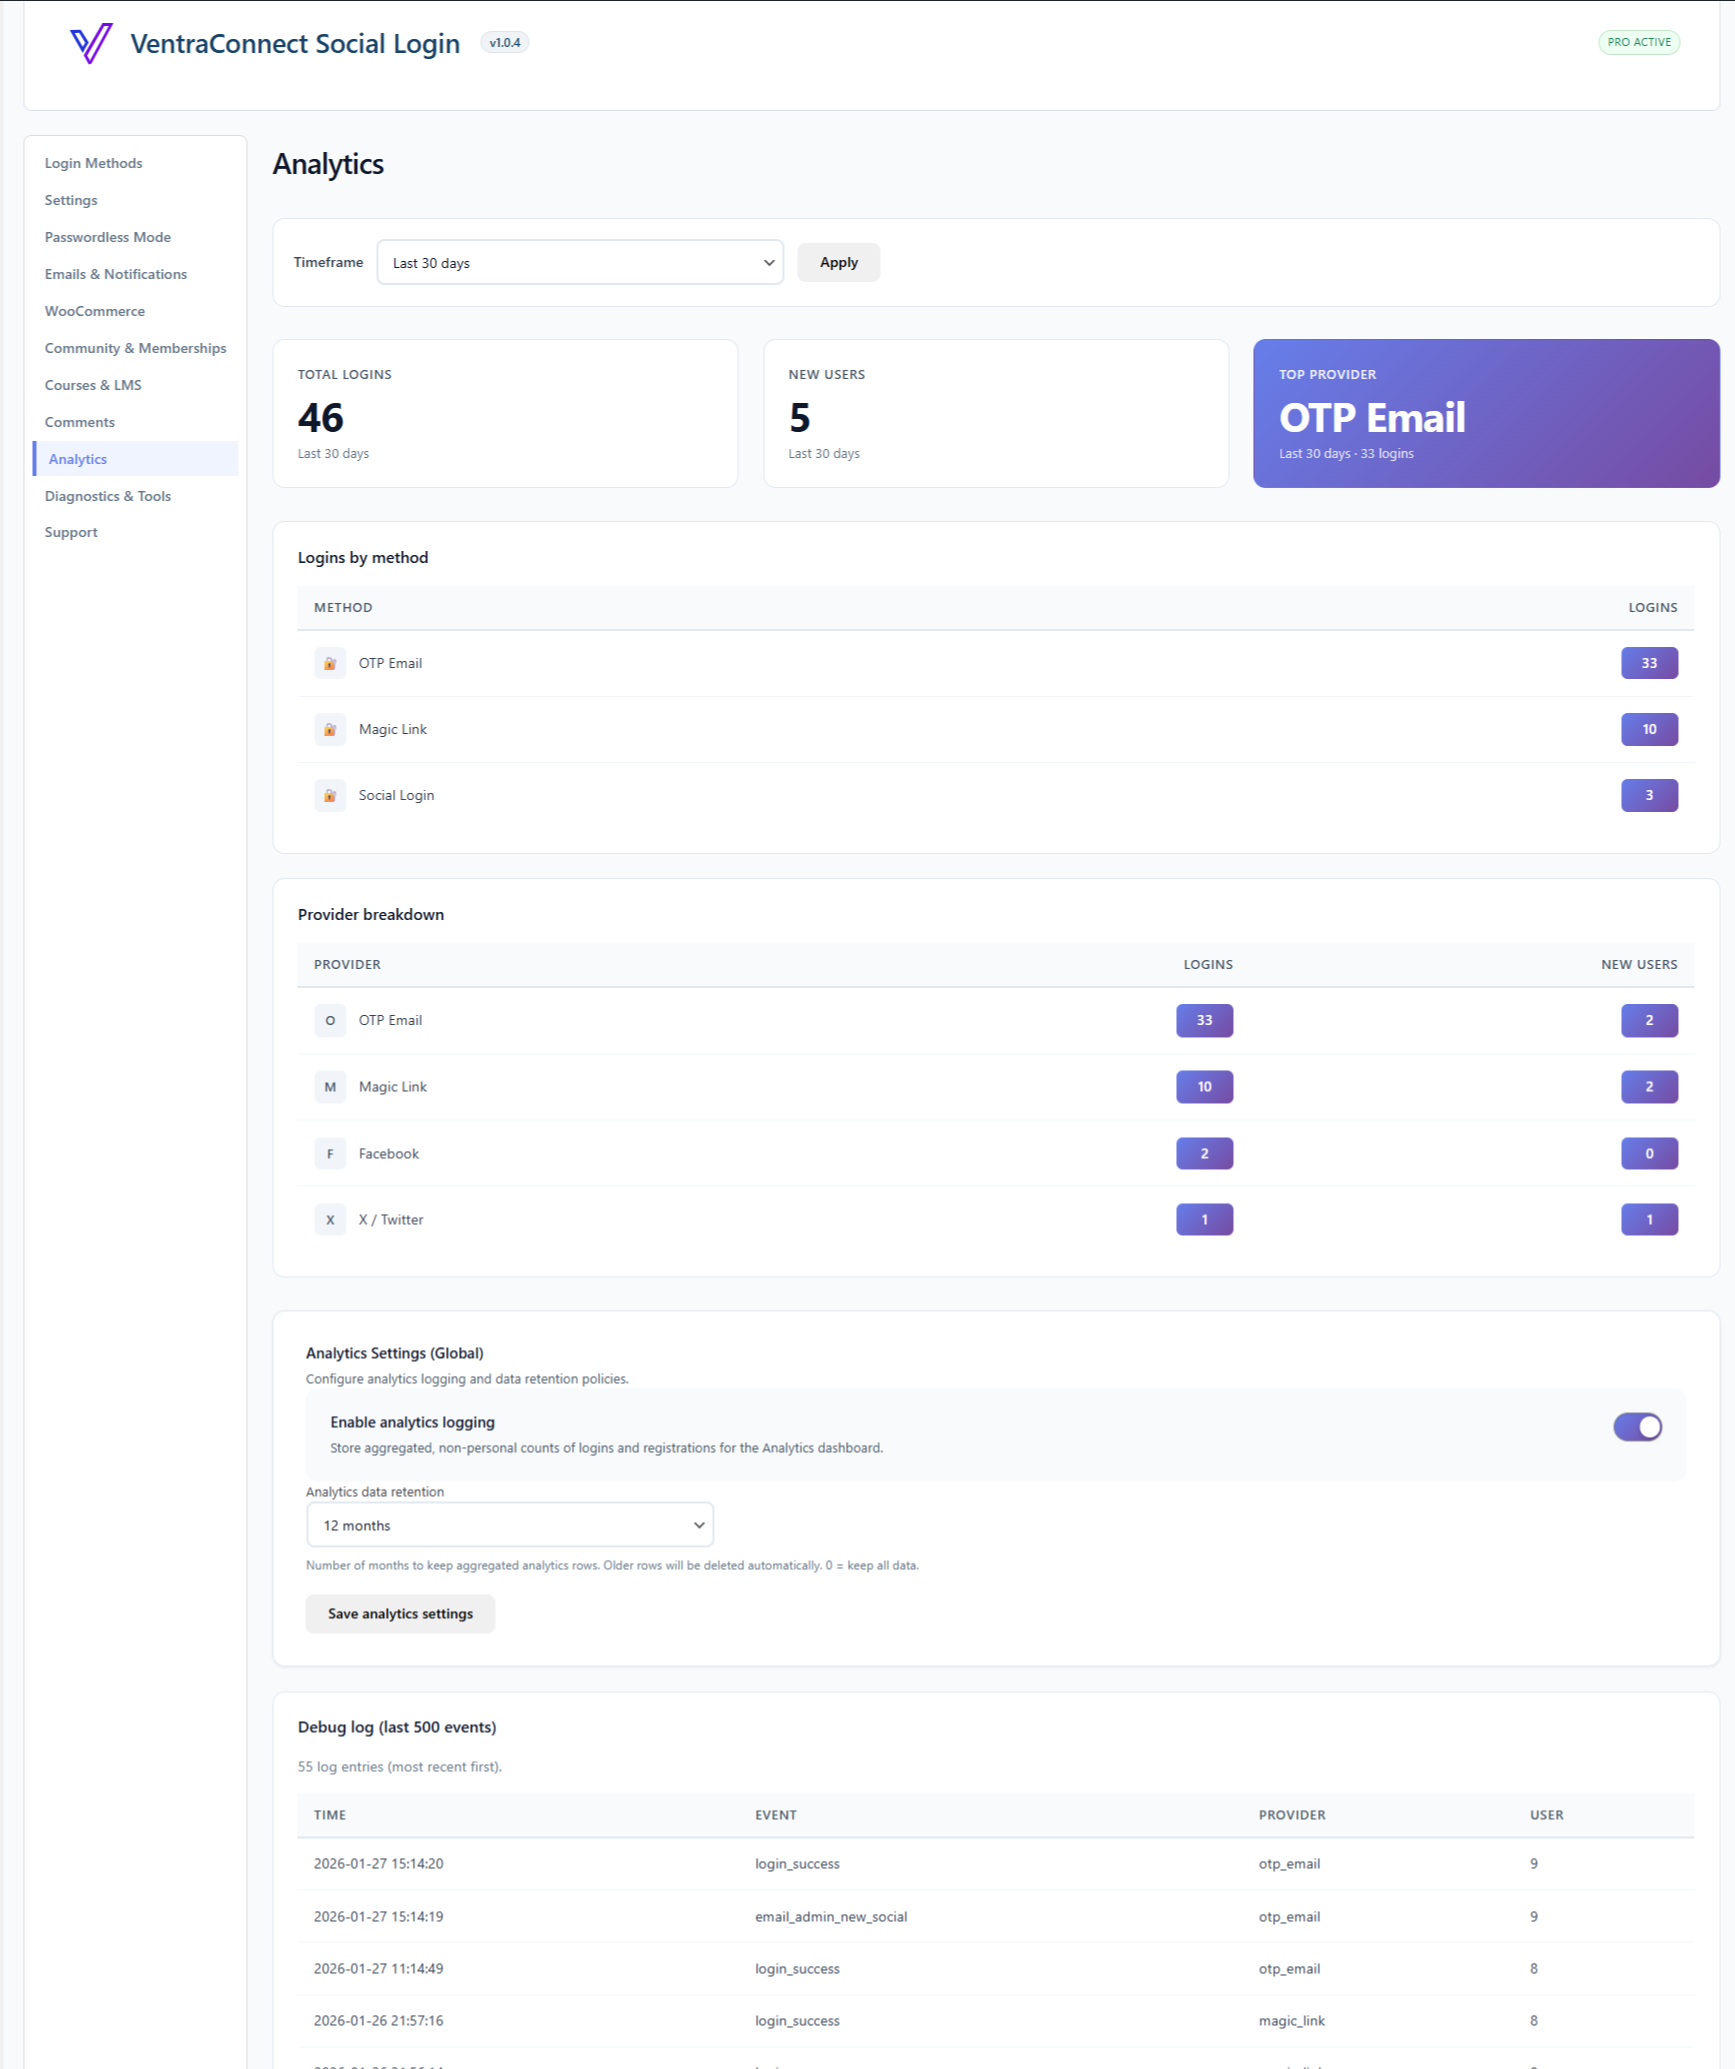Click the lock icon beside OTP Email method
1735x2069 pixels.
[x=330, y=662]
